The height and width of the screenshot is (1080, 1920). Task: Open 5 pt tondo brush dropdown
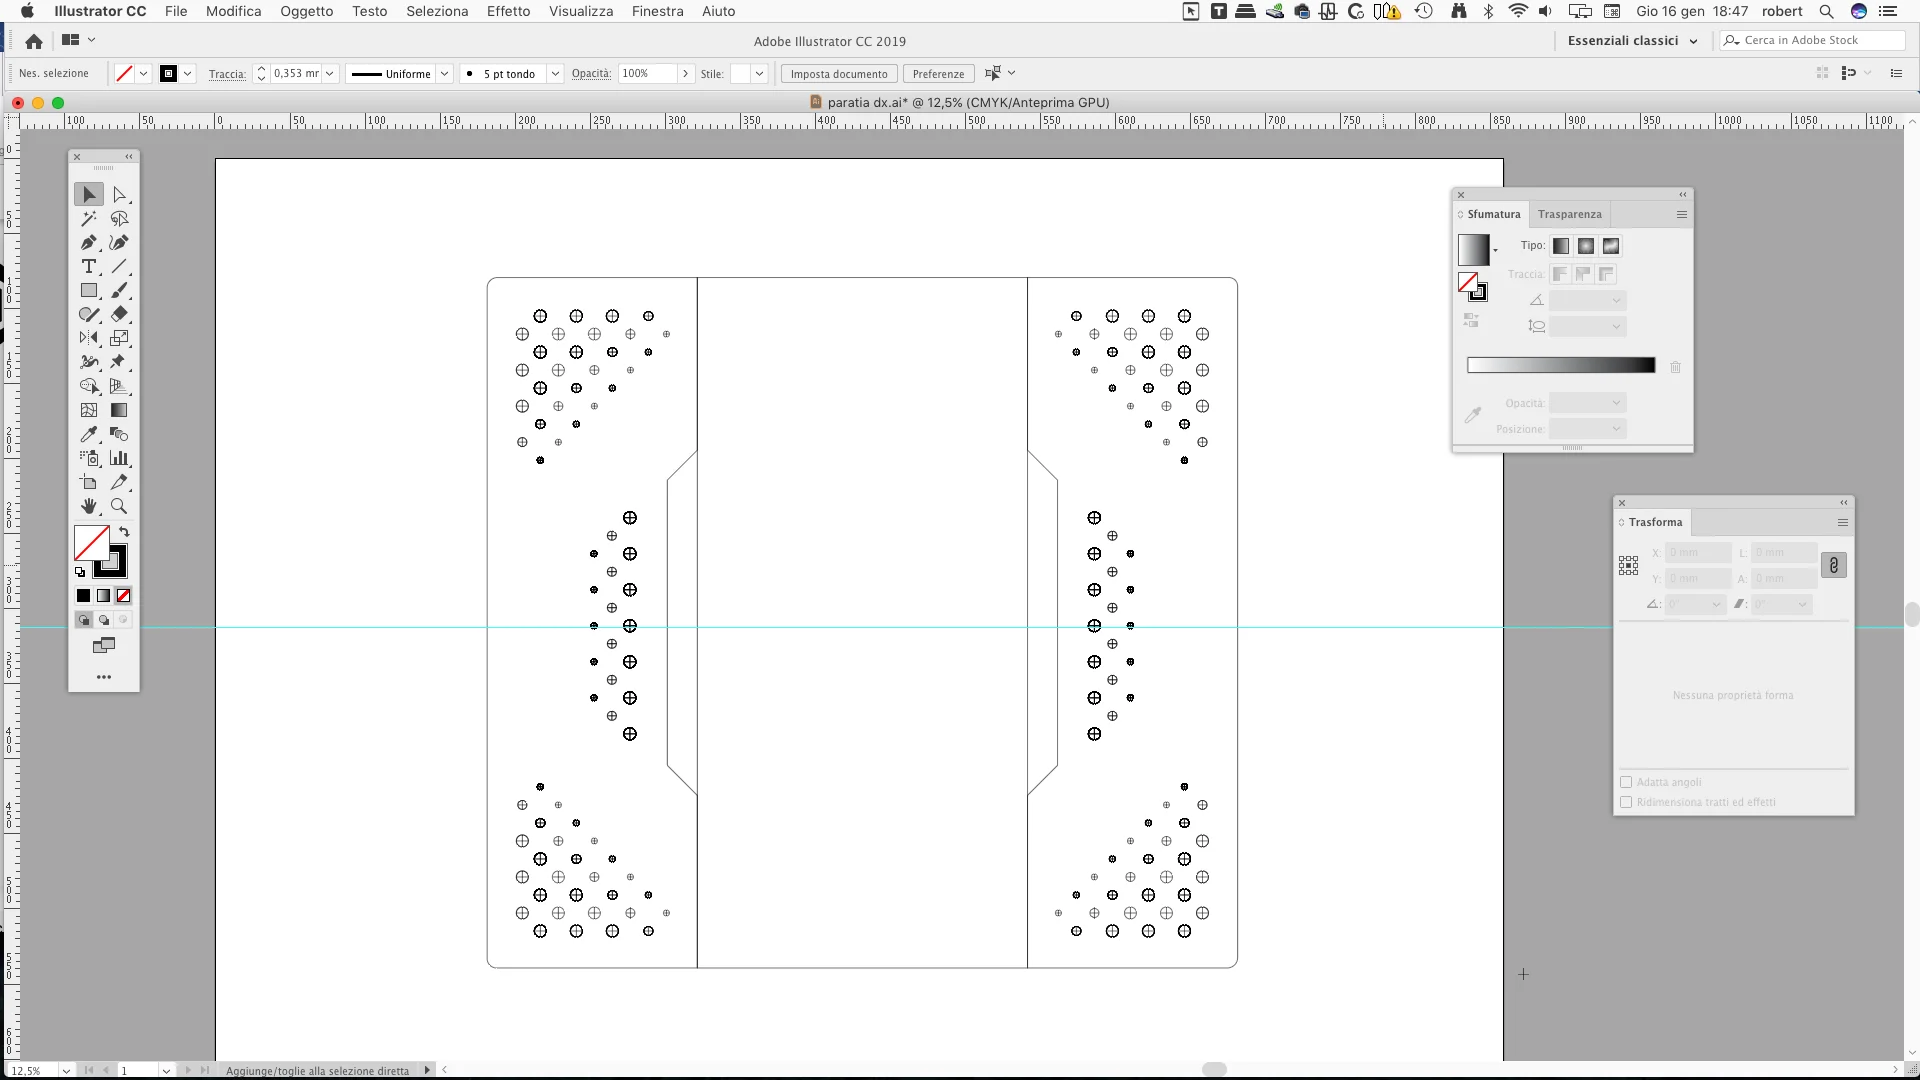555,73
